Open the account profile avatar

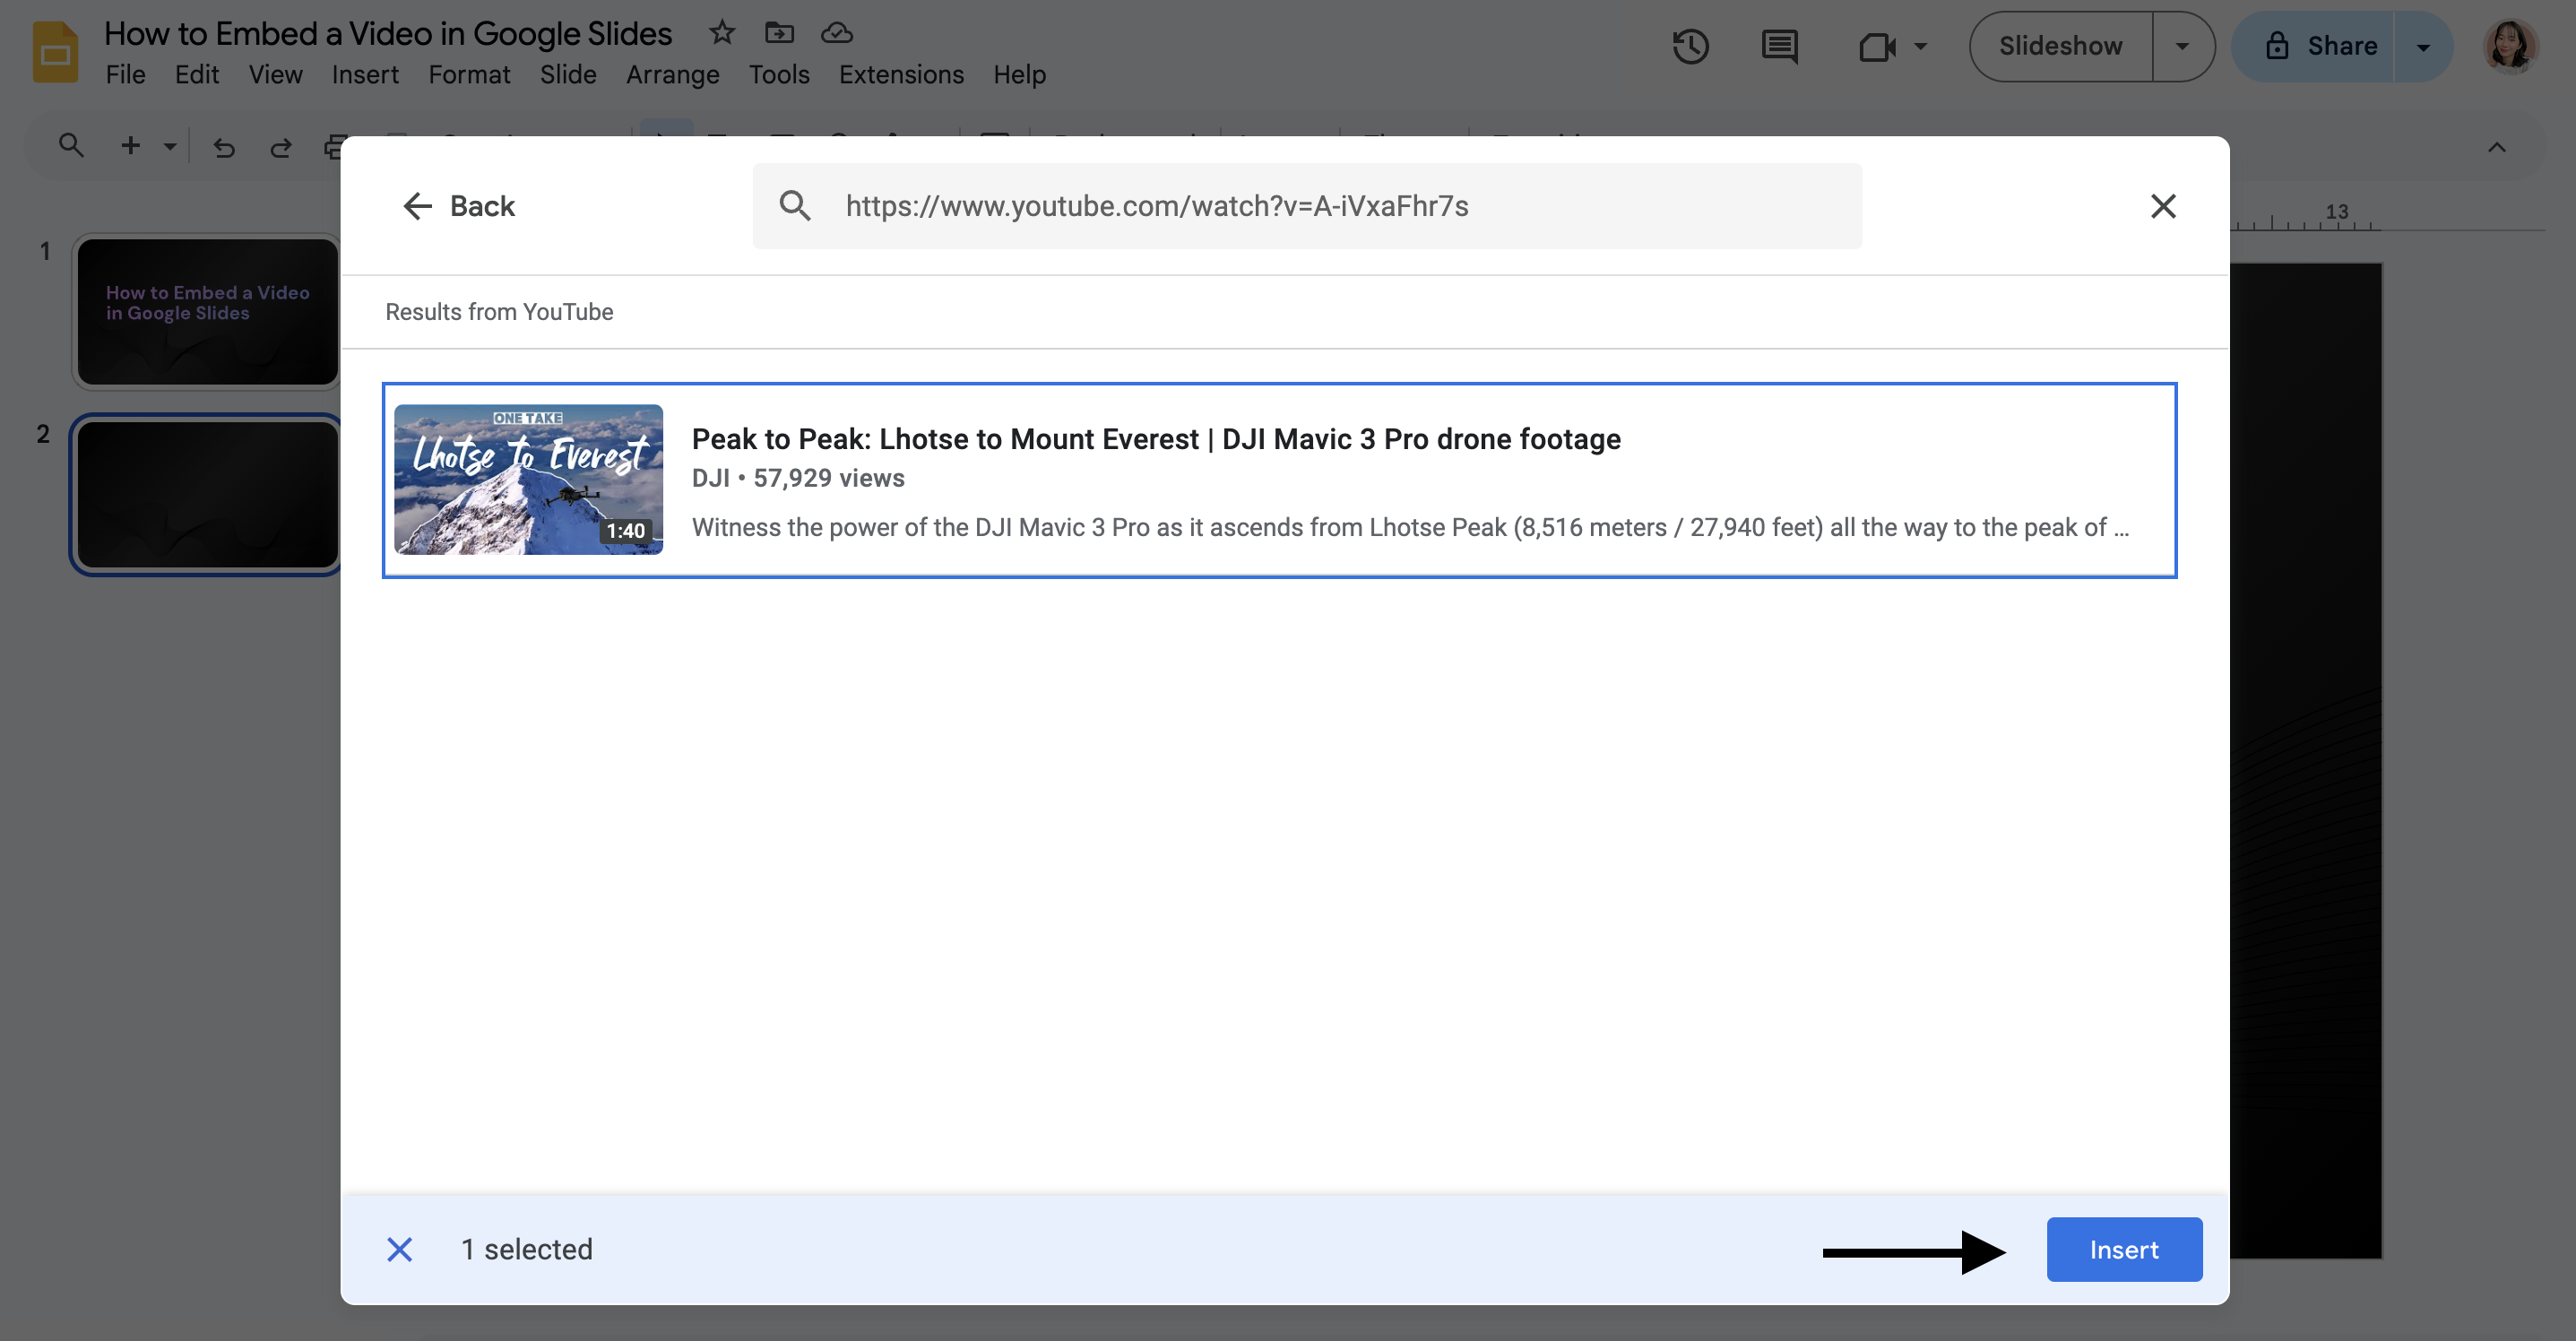(x=2510, y=46)
